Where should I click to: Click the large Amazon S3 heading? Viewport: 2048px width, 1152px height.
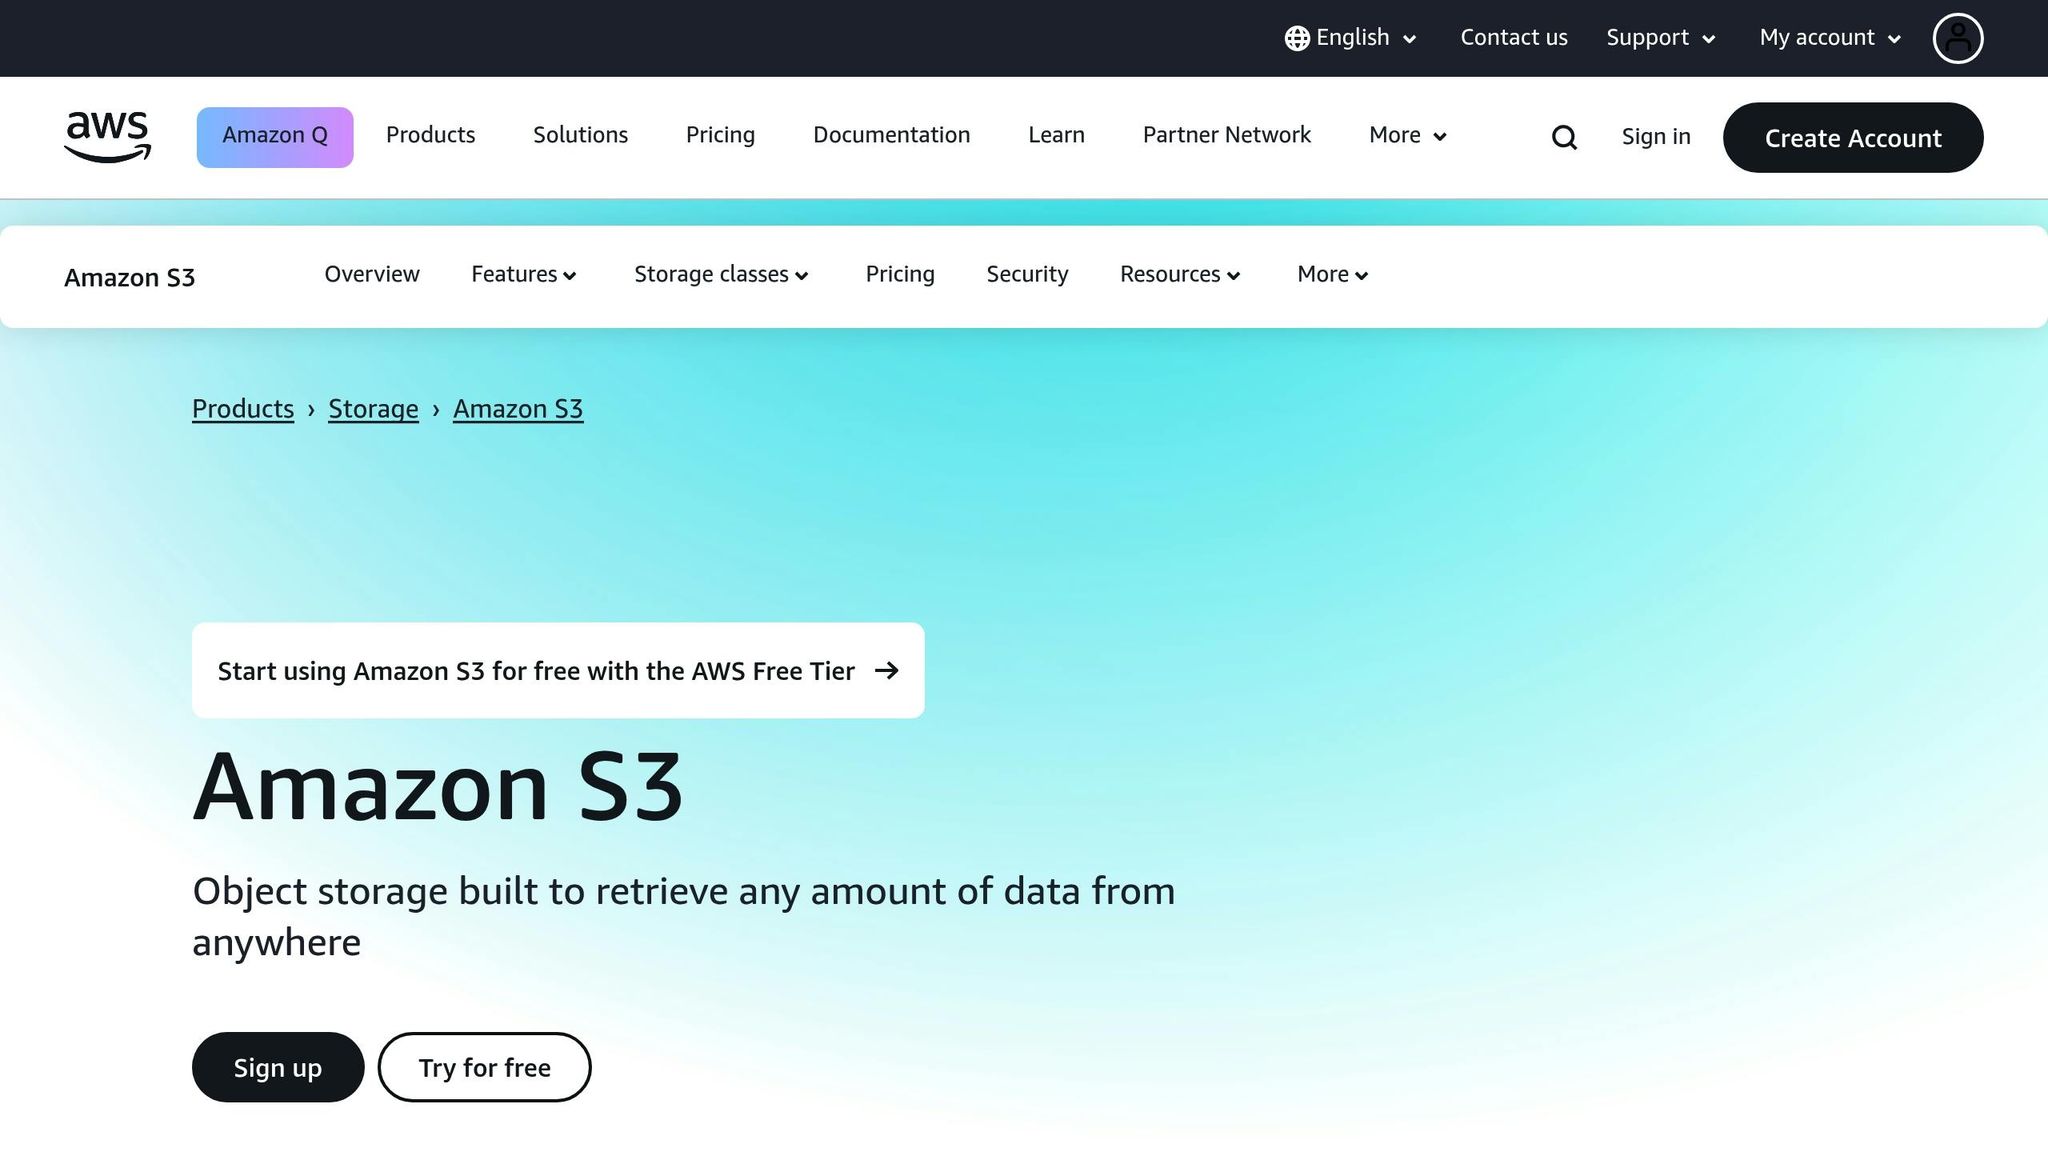[438, 787]
